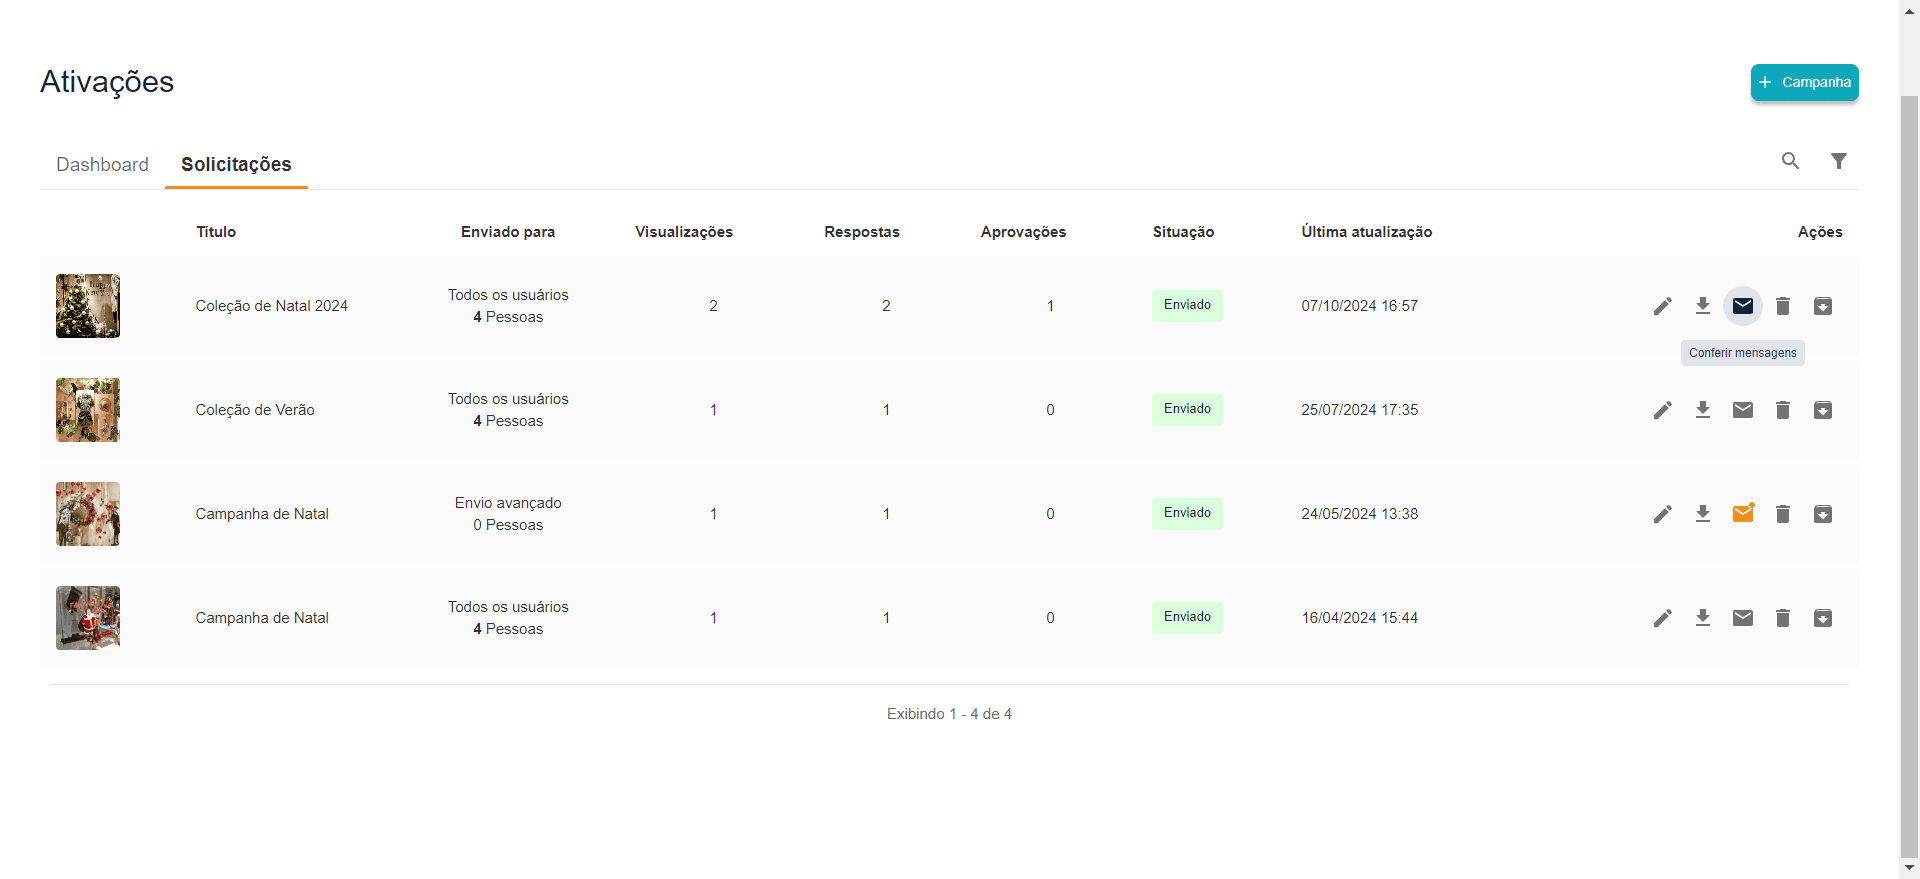Screen dimensions: 1920x879
Task: Download the 16/04/2024 Campanha de Natal data
Action: [x=1703, y=618]
